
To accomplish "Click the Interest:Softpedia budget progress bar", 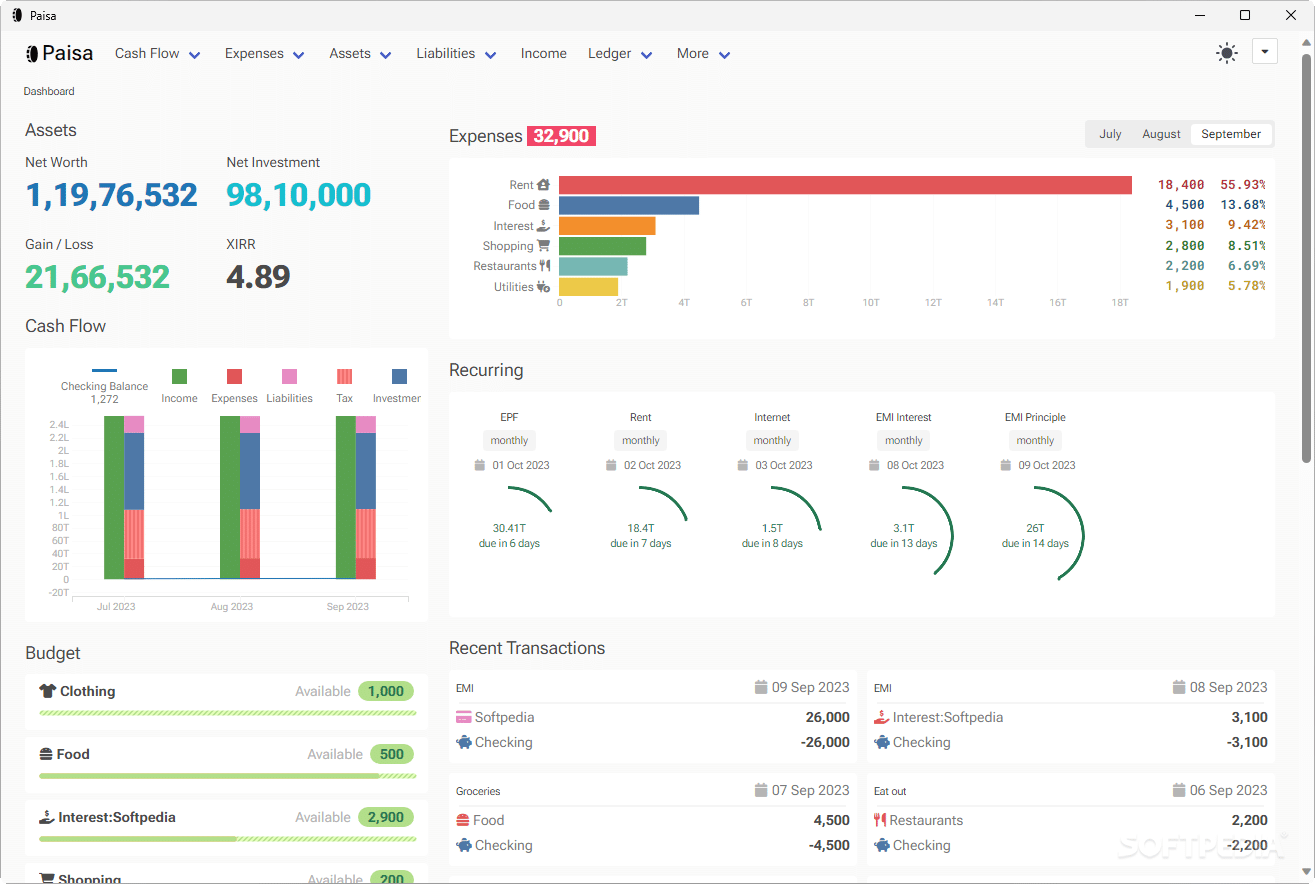I will coord(227,839).
